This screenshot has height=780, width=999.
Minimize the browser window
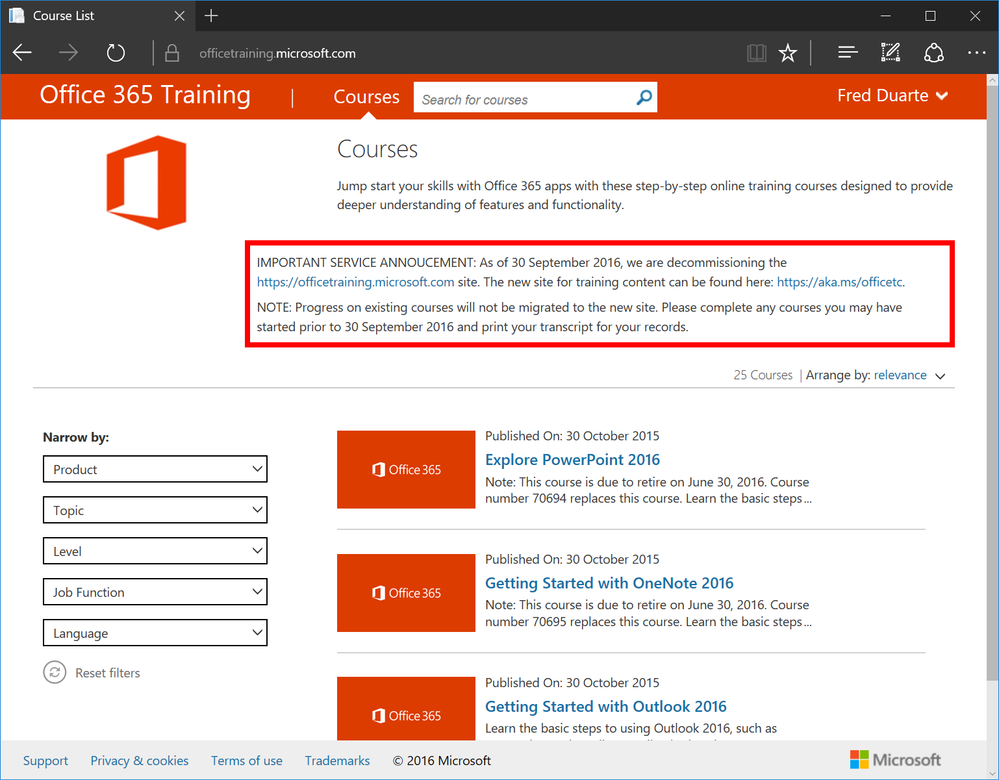(x=886, y=16)
